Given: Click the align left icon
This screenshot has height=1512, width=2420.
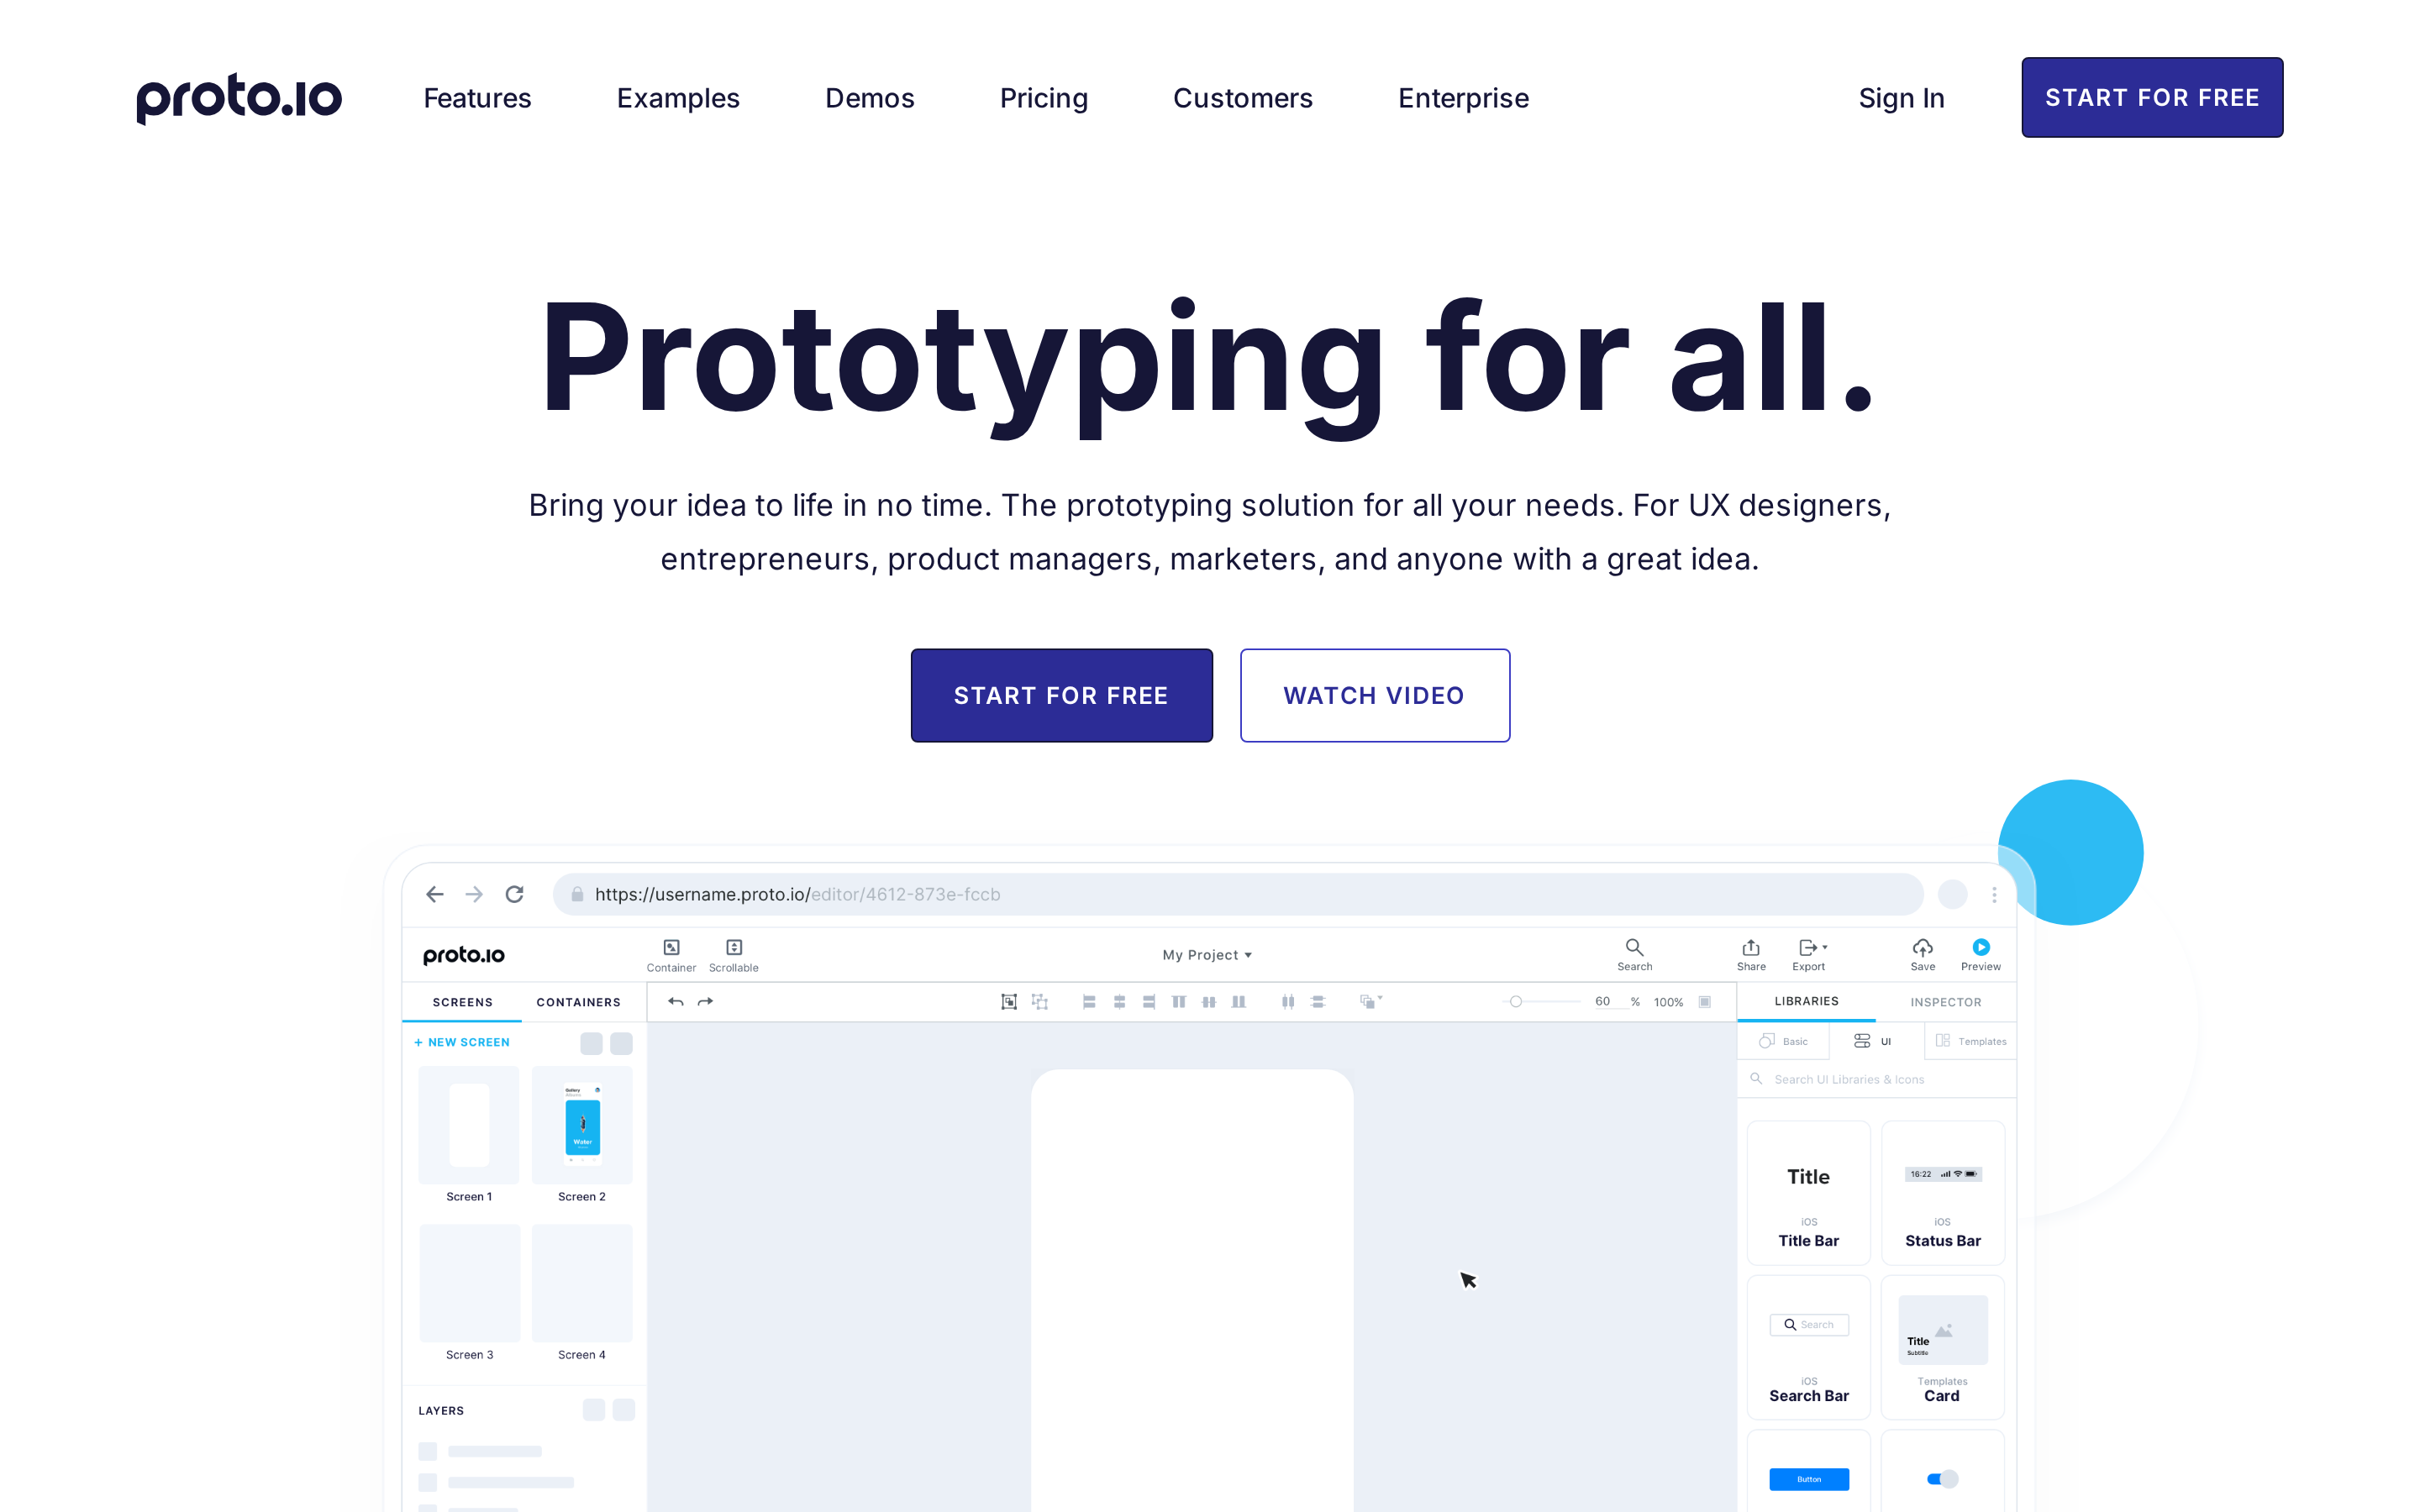Looking at the screenshot, I should (x=1089, y=1001).
